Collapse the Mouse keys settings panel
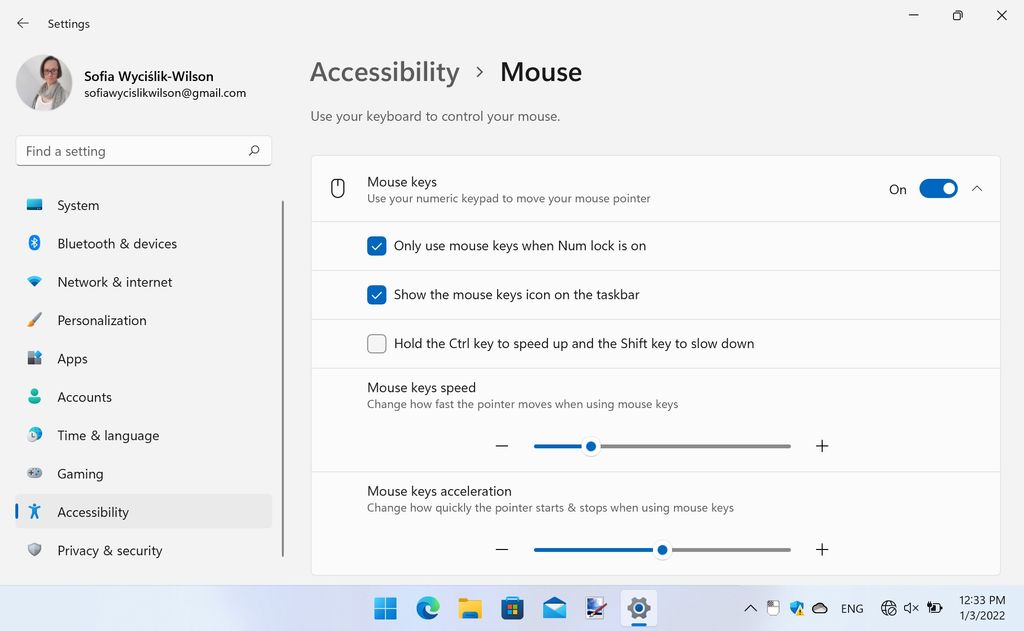Image resolution: width=1024 pixels, height=631 pixels. click(x=977, y=188)
